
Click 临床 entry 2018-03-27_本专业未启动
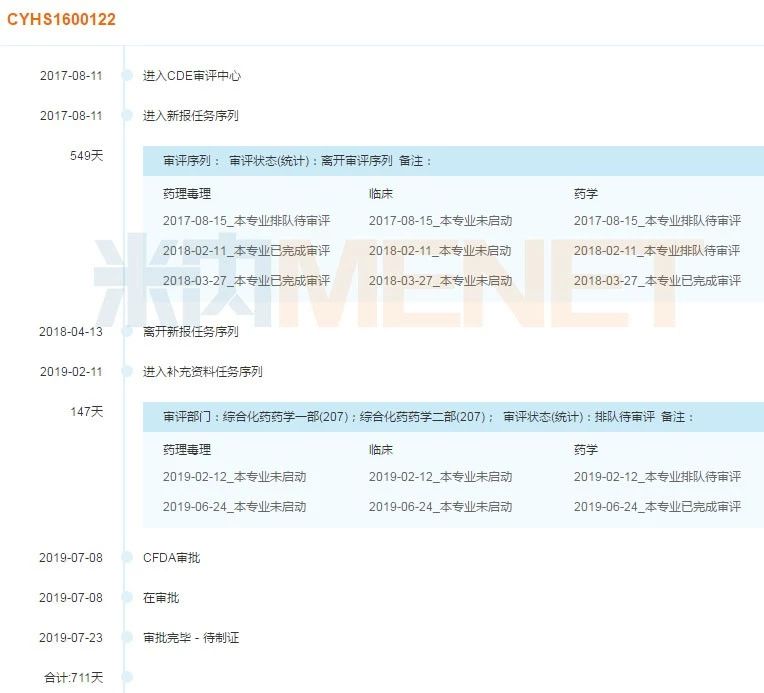(440, 281)
